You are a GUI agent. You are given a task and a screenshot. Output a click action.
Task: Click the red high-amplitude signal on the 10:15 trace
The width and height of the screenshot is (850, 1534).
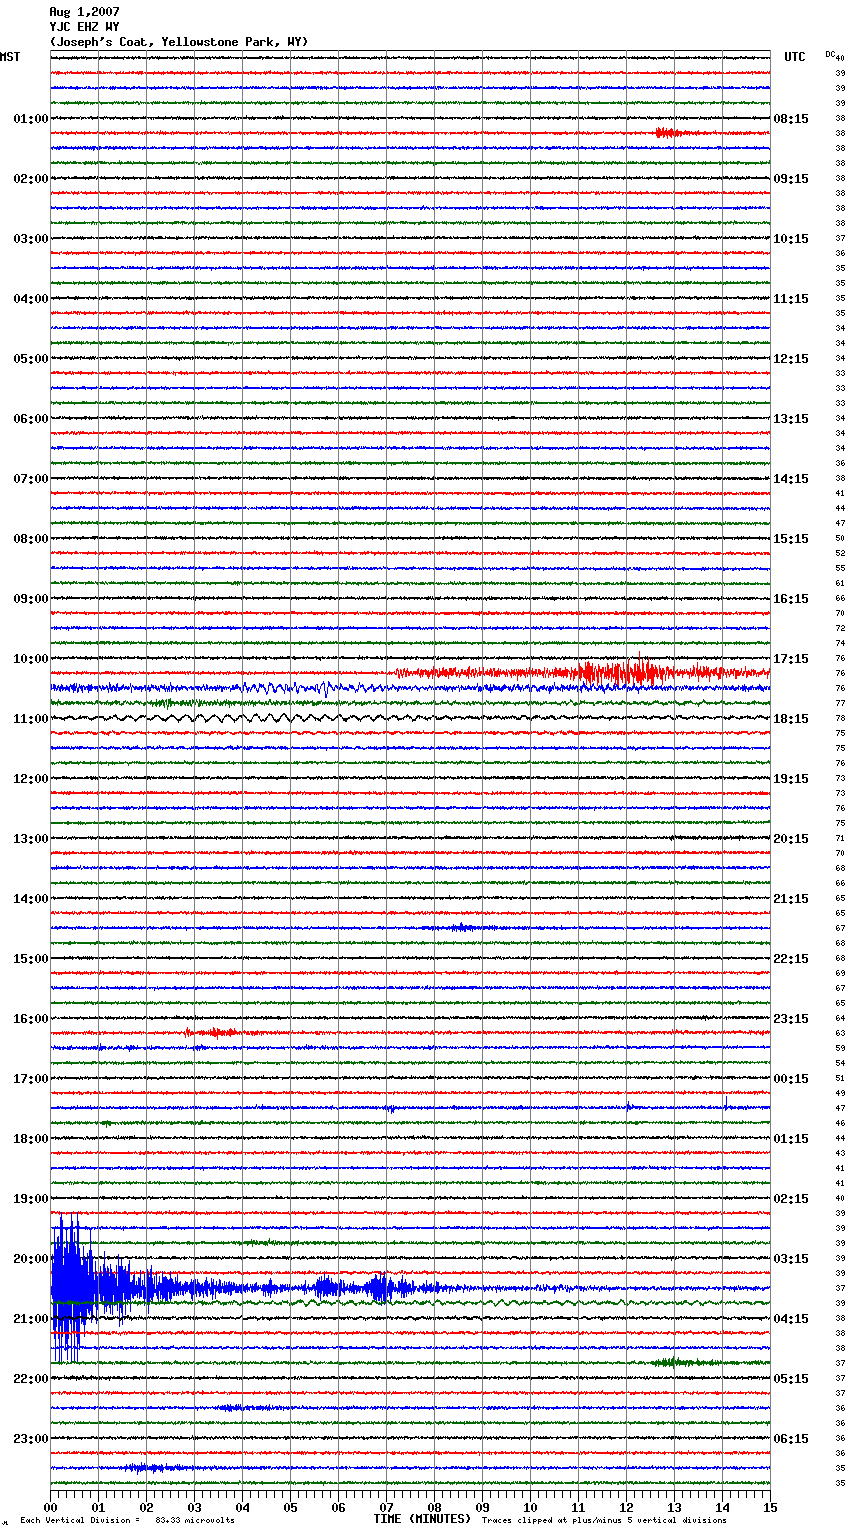(620, 672)
